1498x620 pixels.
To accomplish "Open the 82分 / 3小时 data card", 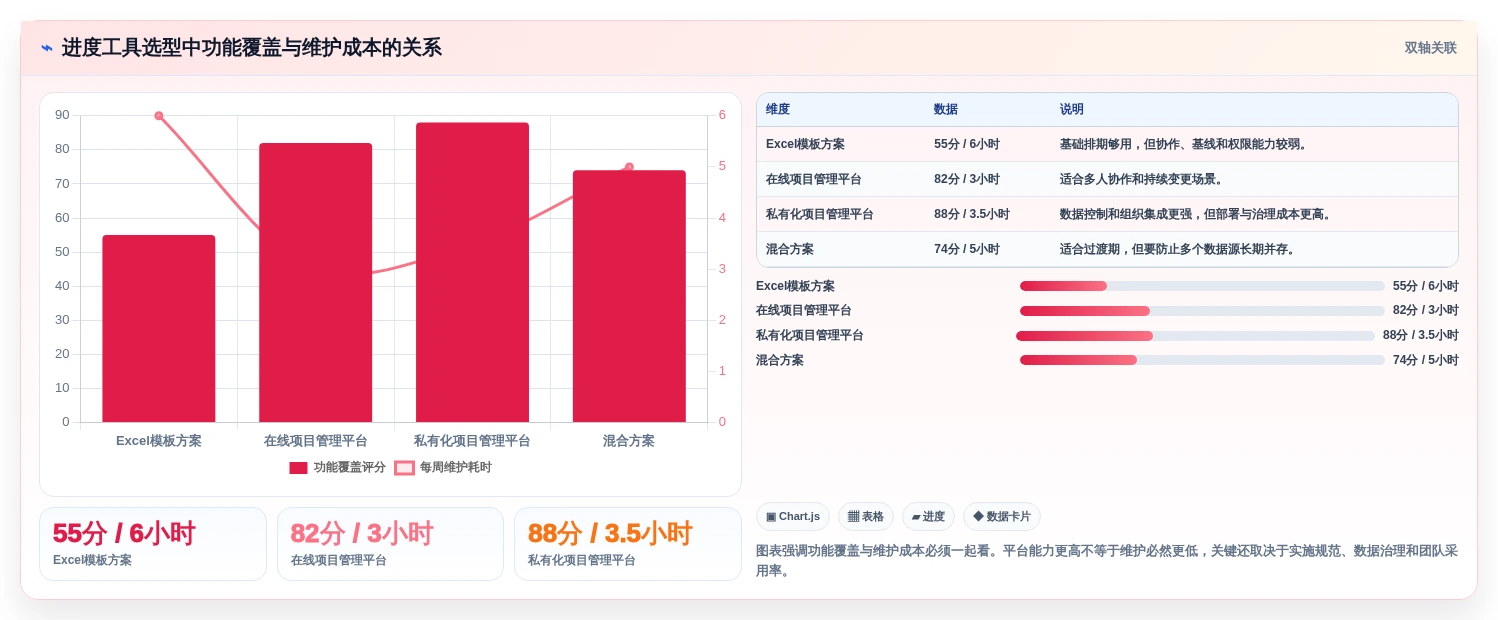I will pos(390,544).
